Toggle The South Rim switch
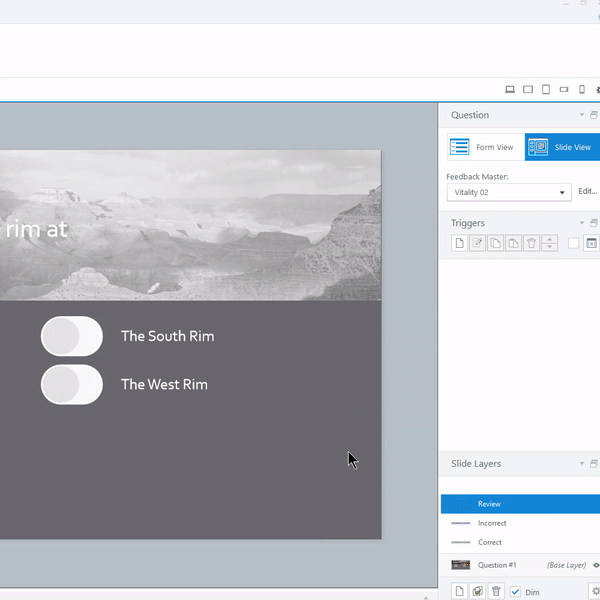This screenshot has height=600, width=600. (72, 336)
